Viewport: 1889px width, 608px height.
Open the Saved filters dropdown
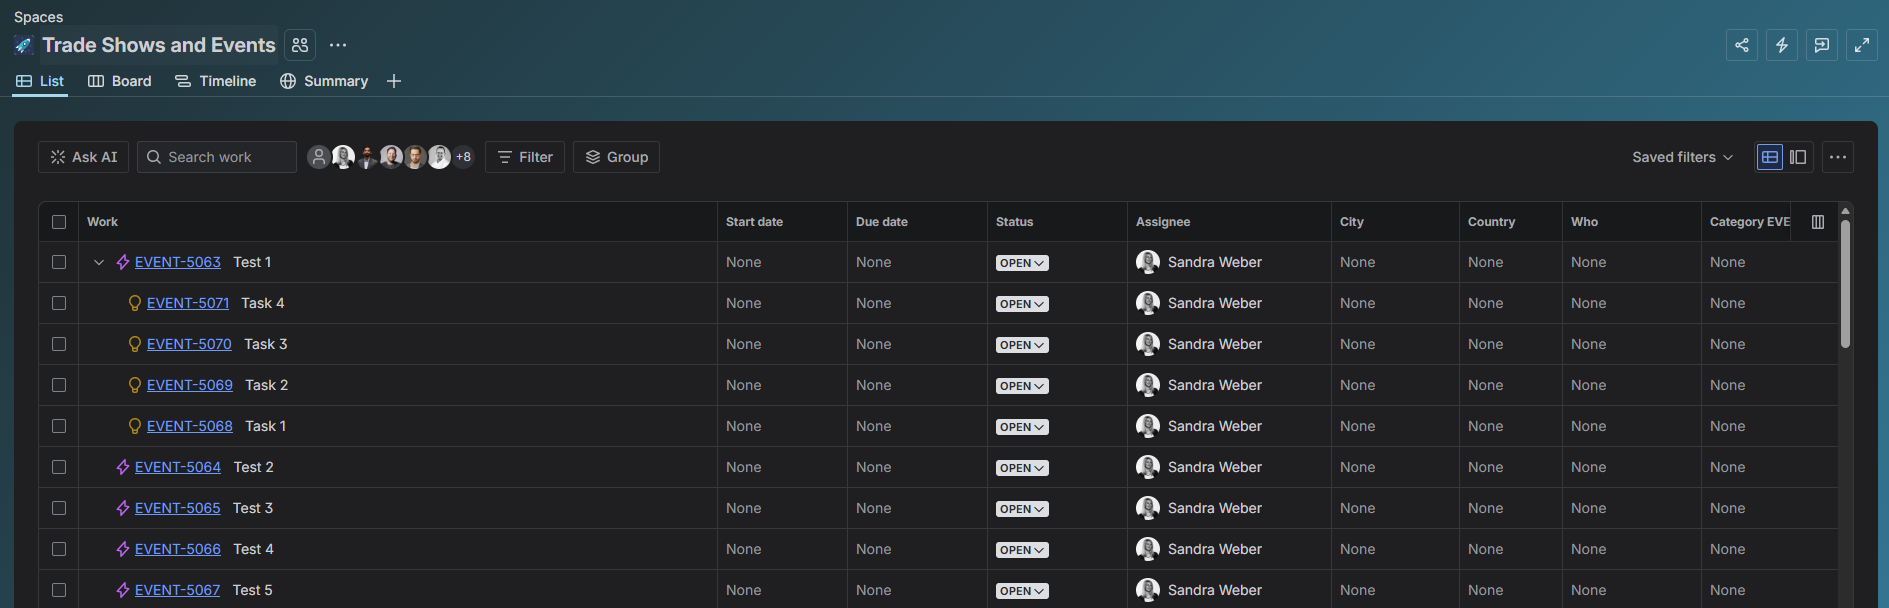[x=1682, y=157]
